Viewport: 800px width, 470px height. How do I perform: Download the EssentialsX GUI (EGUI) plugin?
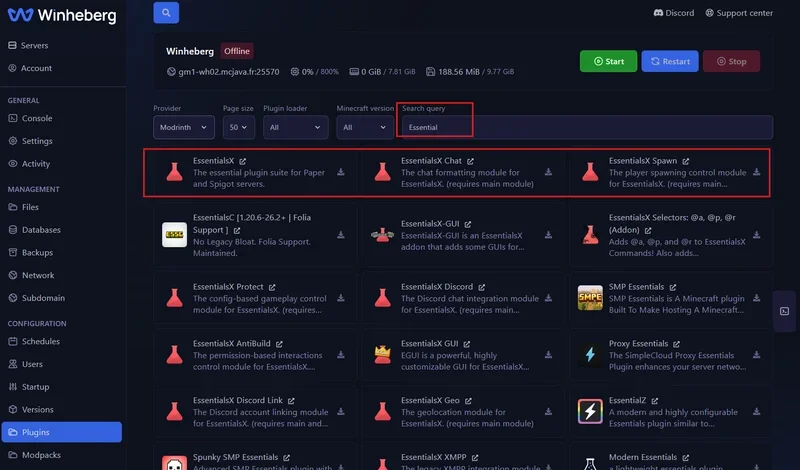click(548, 355)
